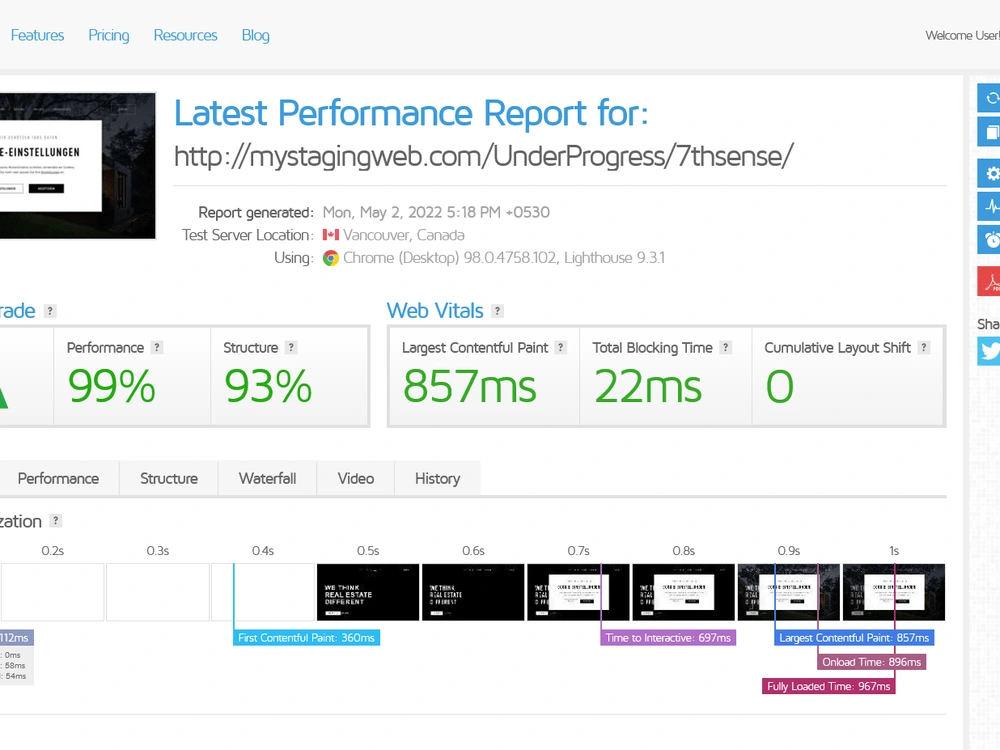Click the 93% structure score

268,386
